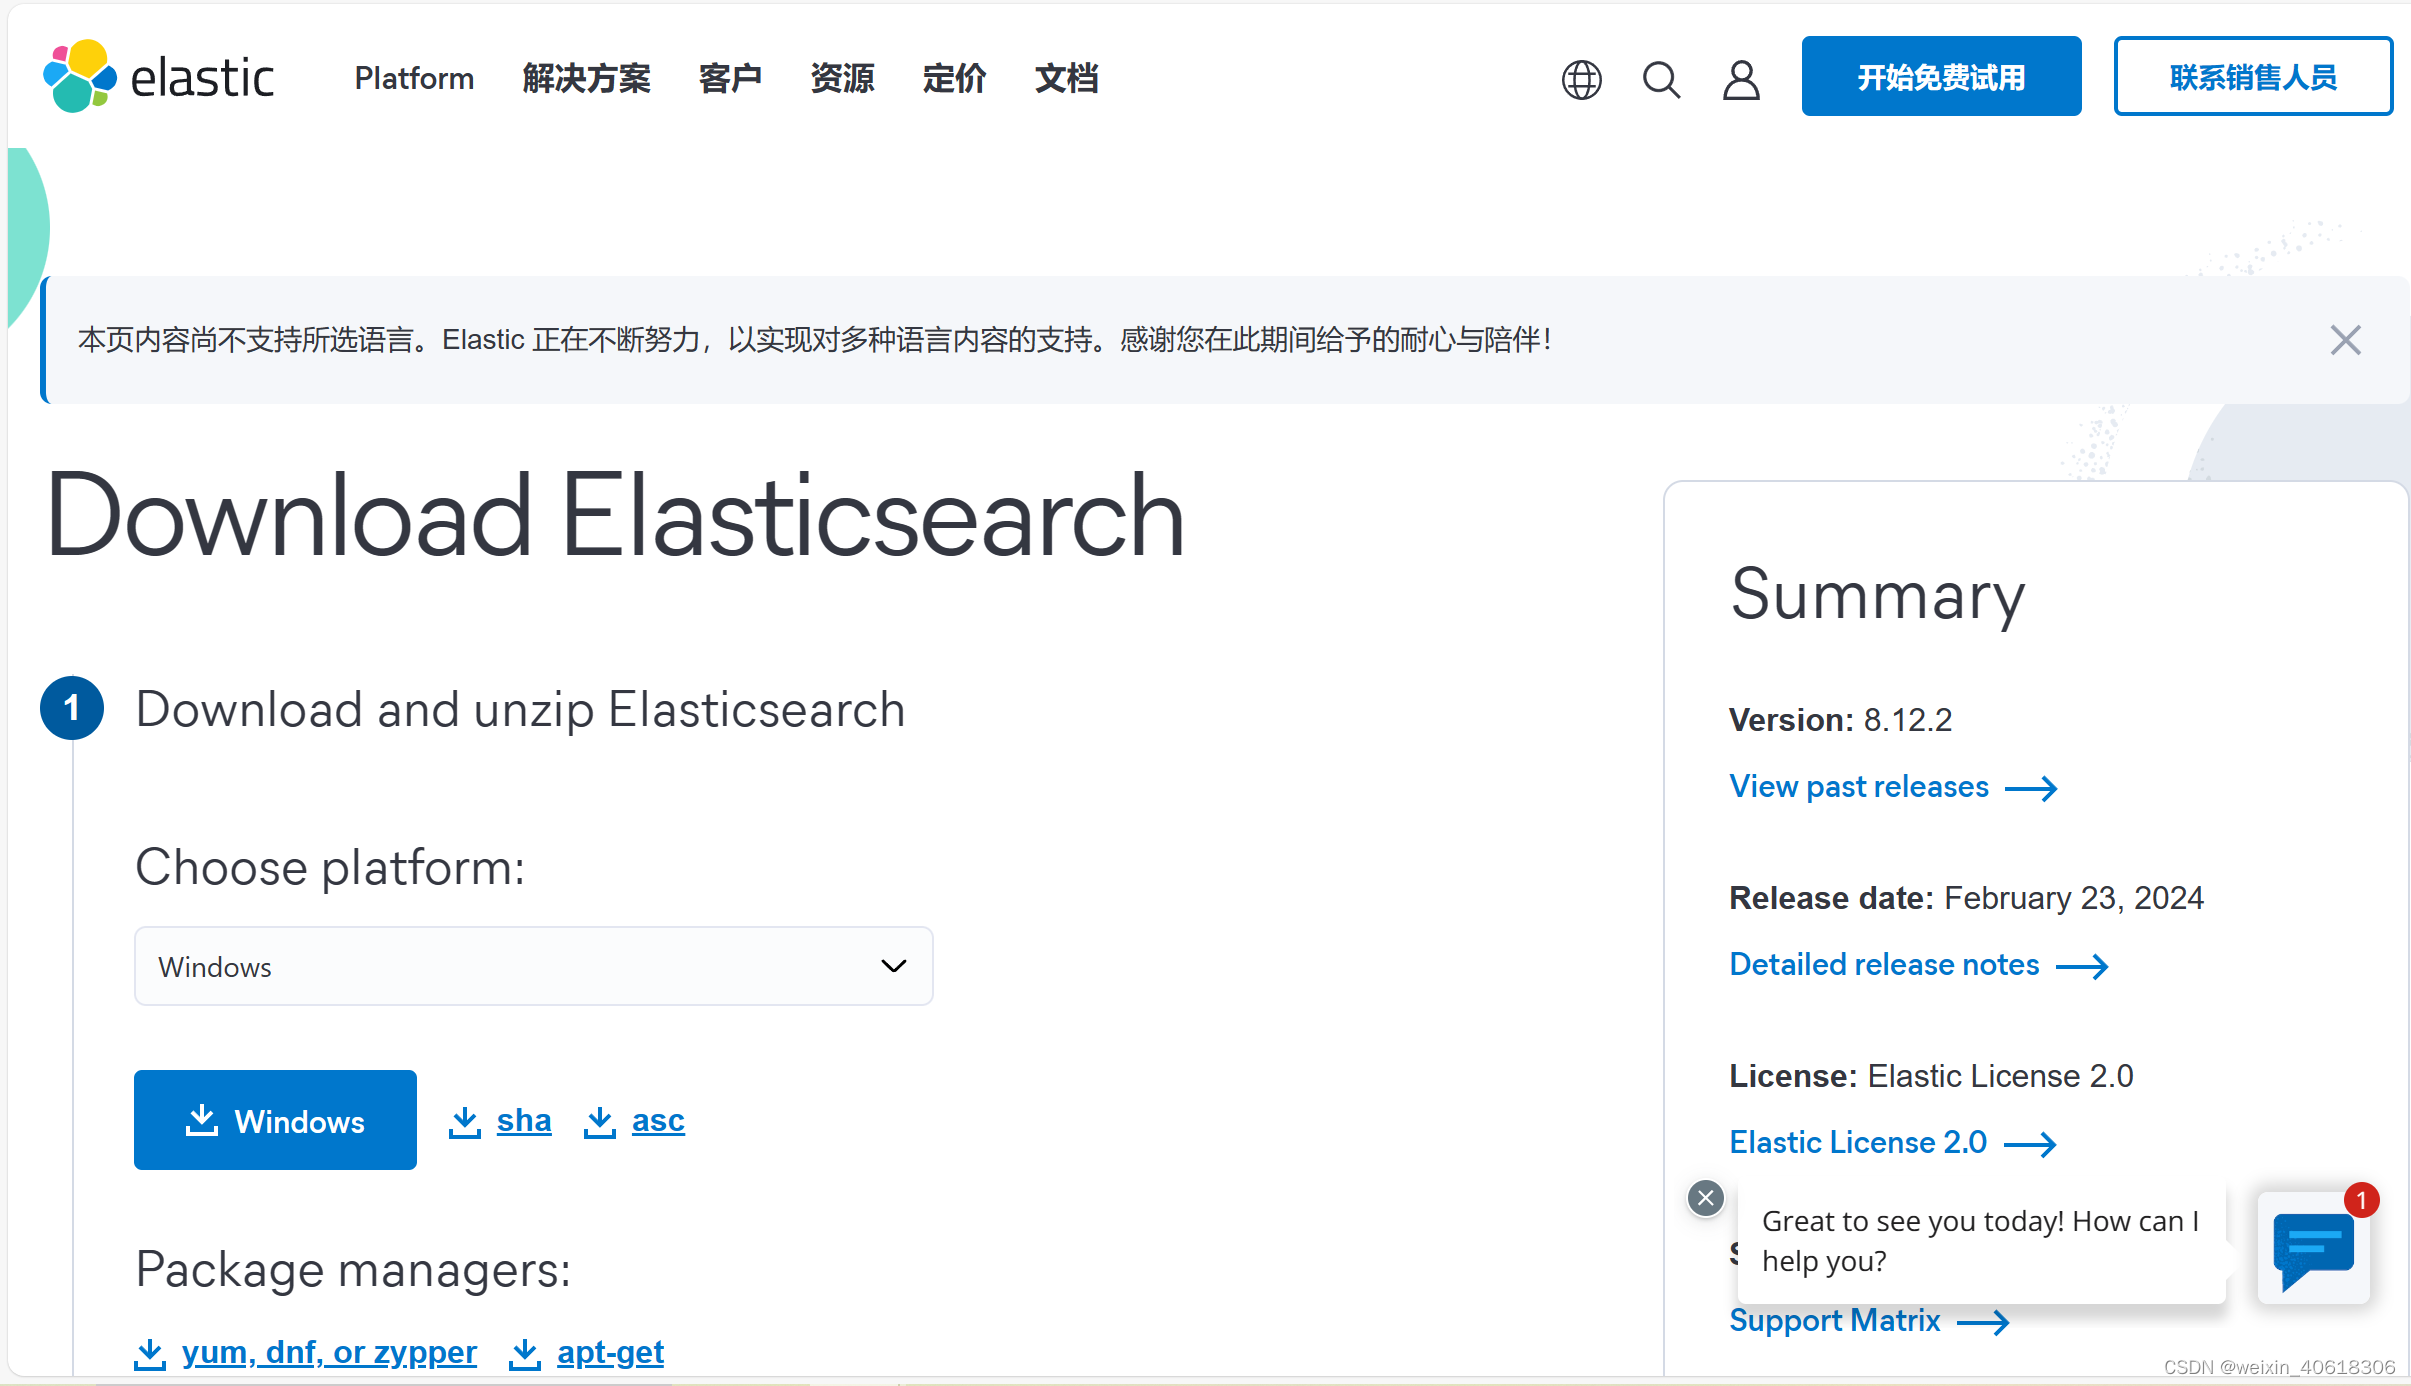Click the Elastic logo
Viewport: 2411px width, 1386px height.
[157, 75]
